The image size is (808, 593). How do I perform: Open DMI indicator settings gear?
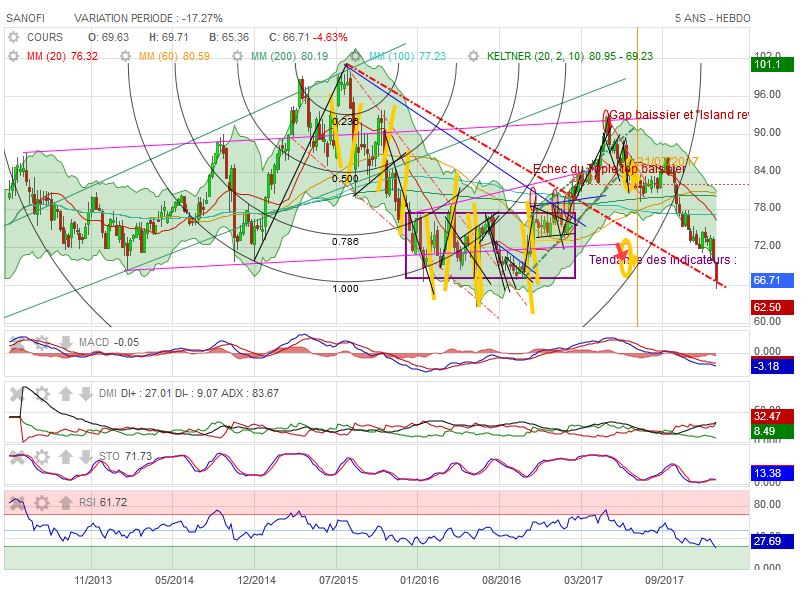(x=42, y=394)
